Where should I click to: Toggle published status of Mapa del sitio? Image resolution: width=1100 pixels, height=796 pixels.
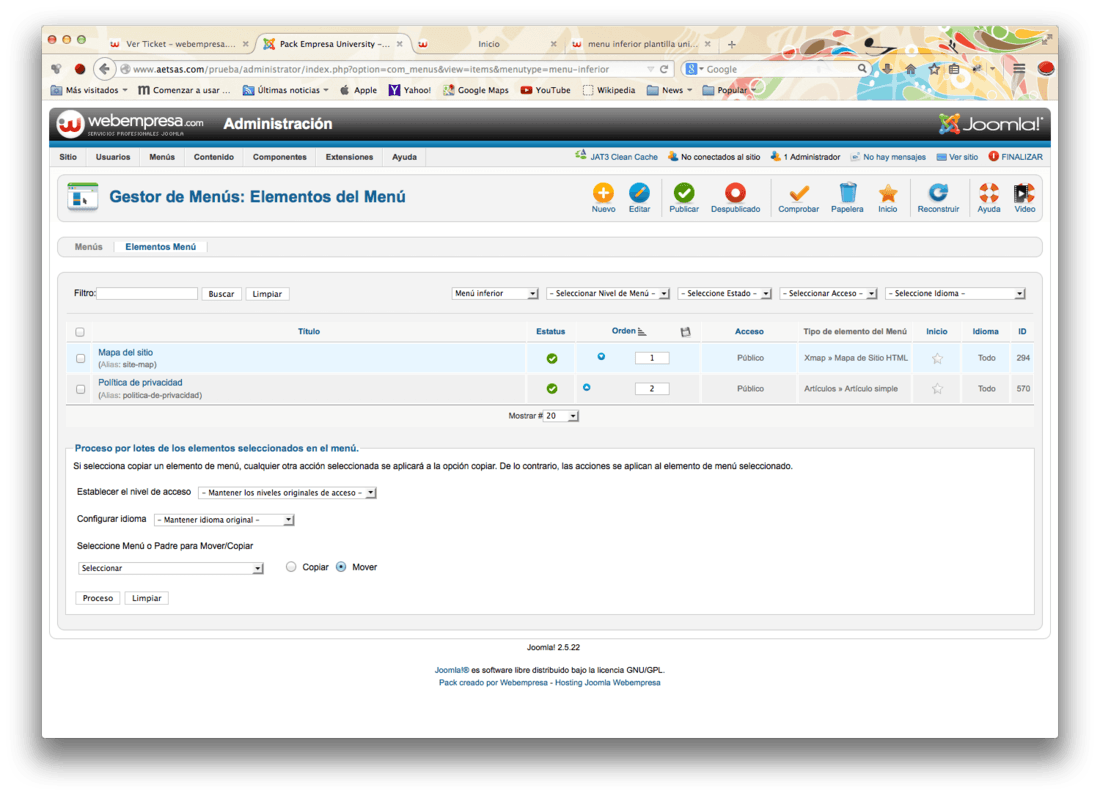[x=552, y=358]
